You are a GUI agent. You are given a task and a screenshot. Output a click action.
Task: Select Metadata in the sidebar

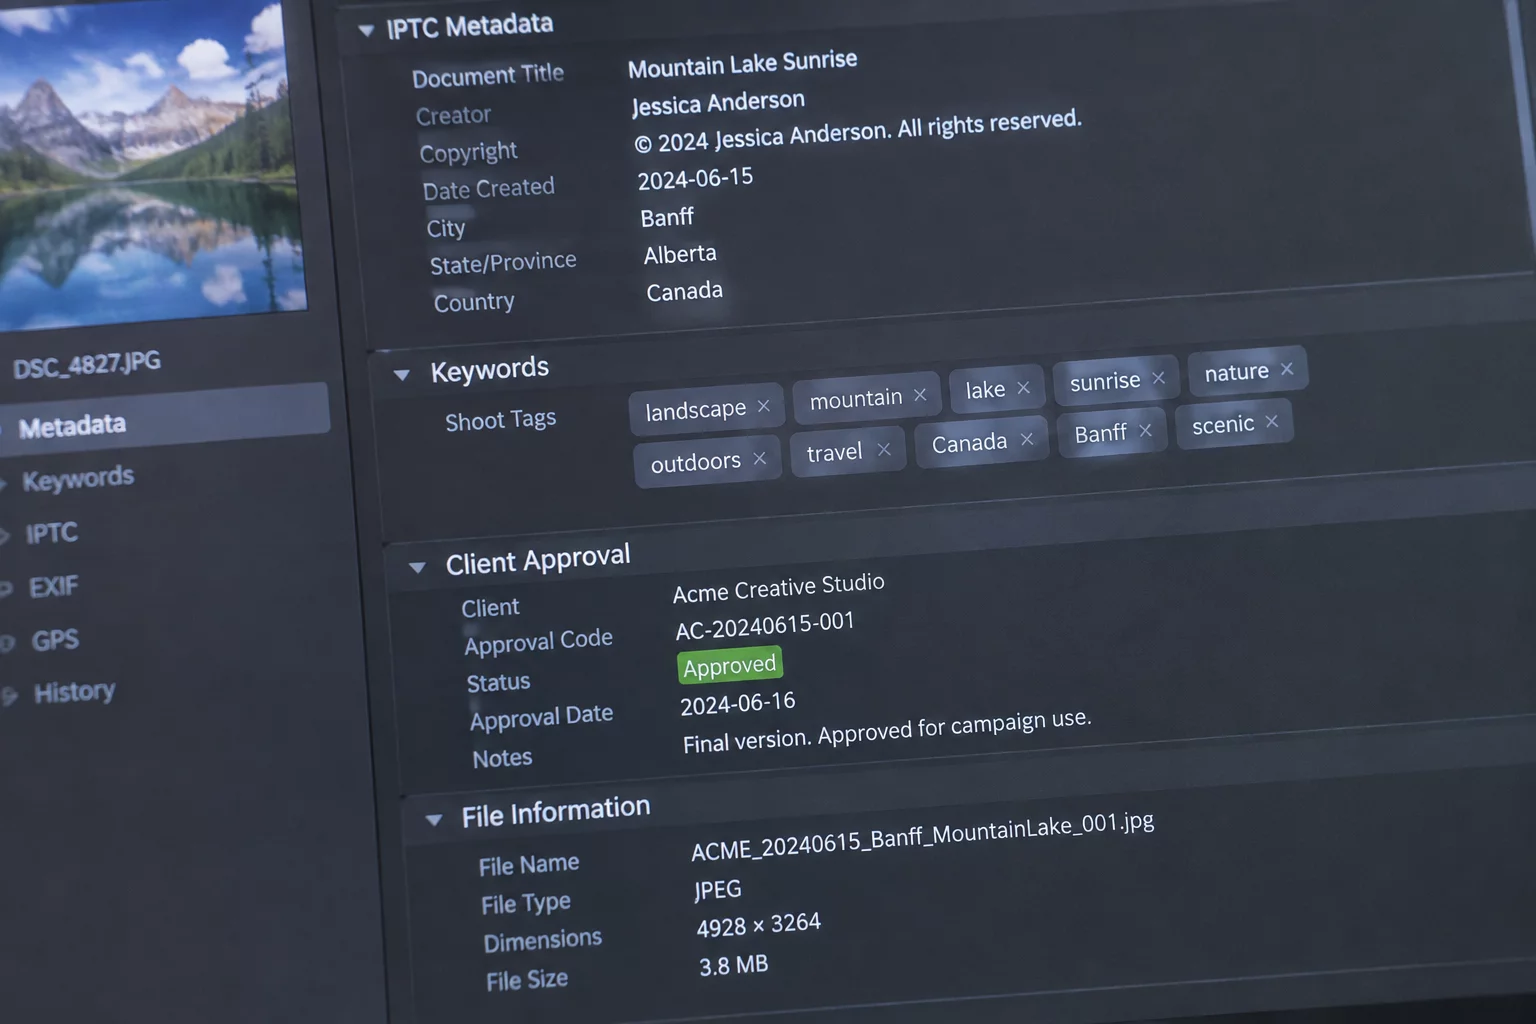(x=165, y=421)
